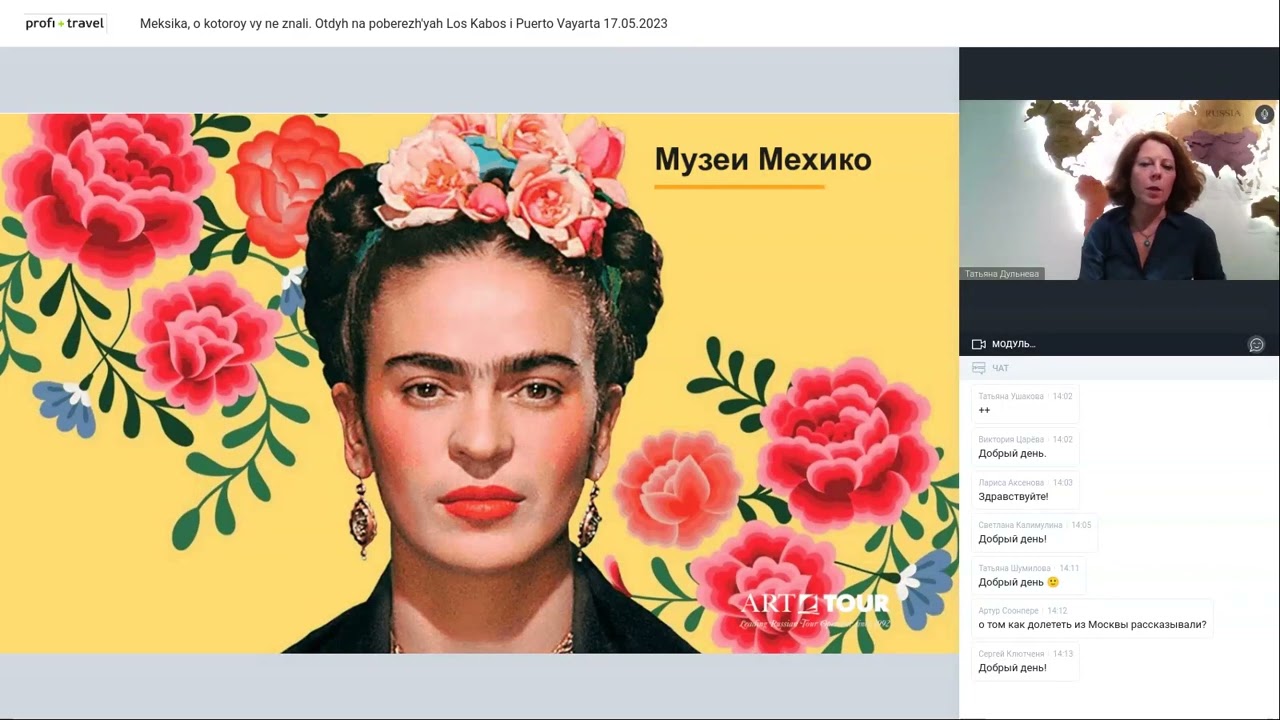Click the ART TOUR logo on the slide

point(814,609)
